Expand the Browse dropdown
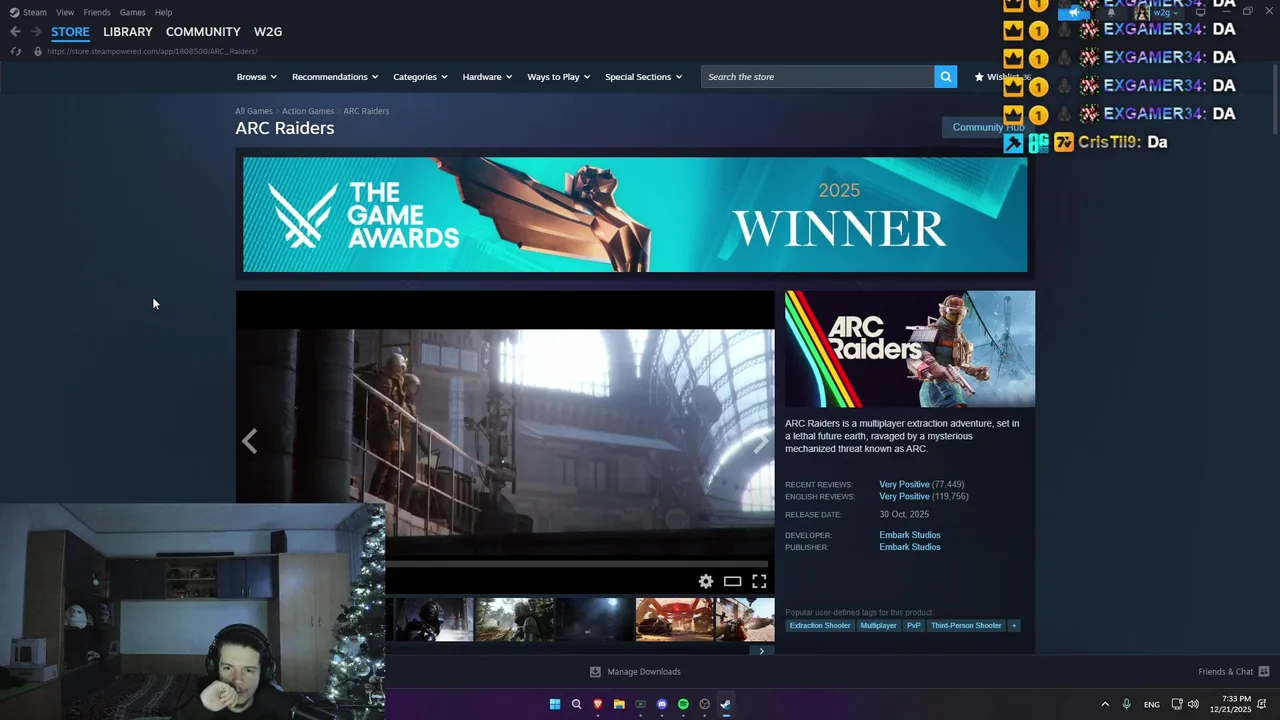 point(256,77)
